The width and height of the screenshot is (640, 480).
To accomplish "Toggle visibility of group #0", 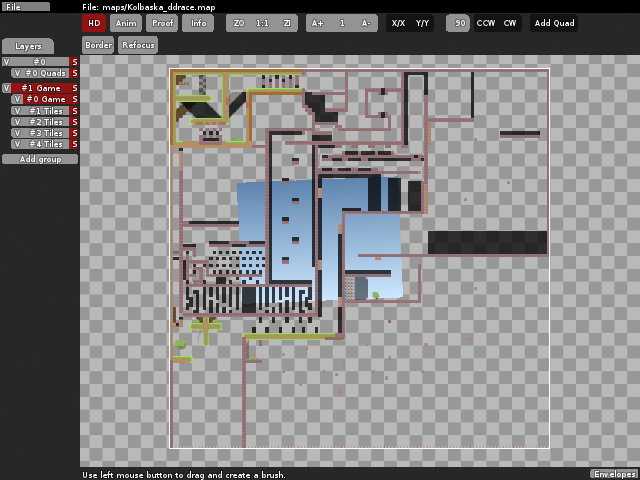I will click(6, 62).
